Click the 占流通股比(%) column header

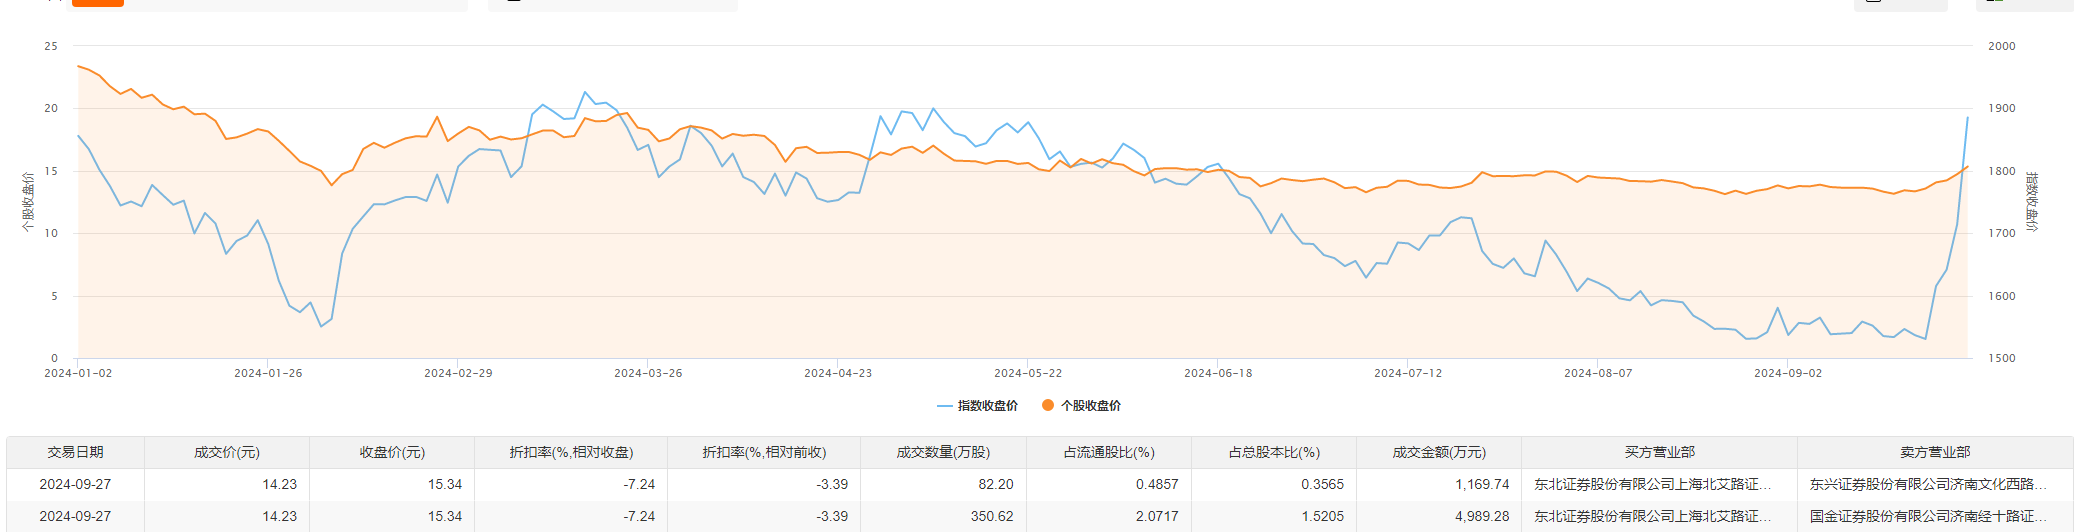(1109, 452)
